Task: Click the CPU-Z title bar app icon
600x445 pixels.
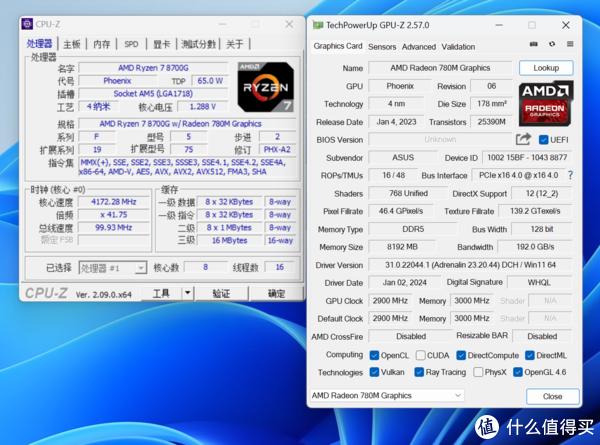Action: 27,24
